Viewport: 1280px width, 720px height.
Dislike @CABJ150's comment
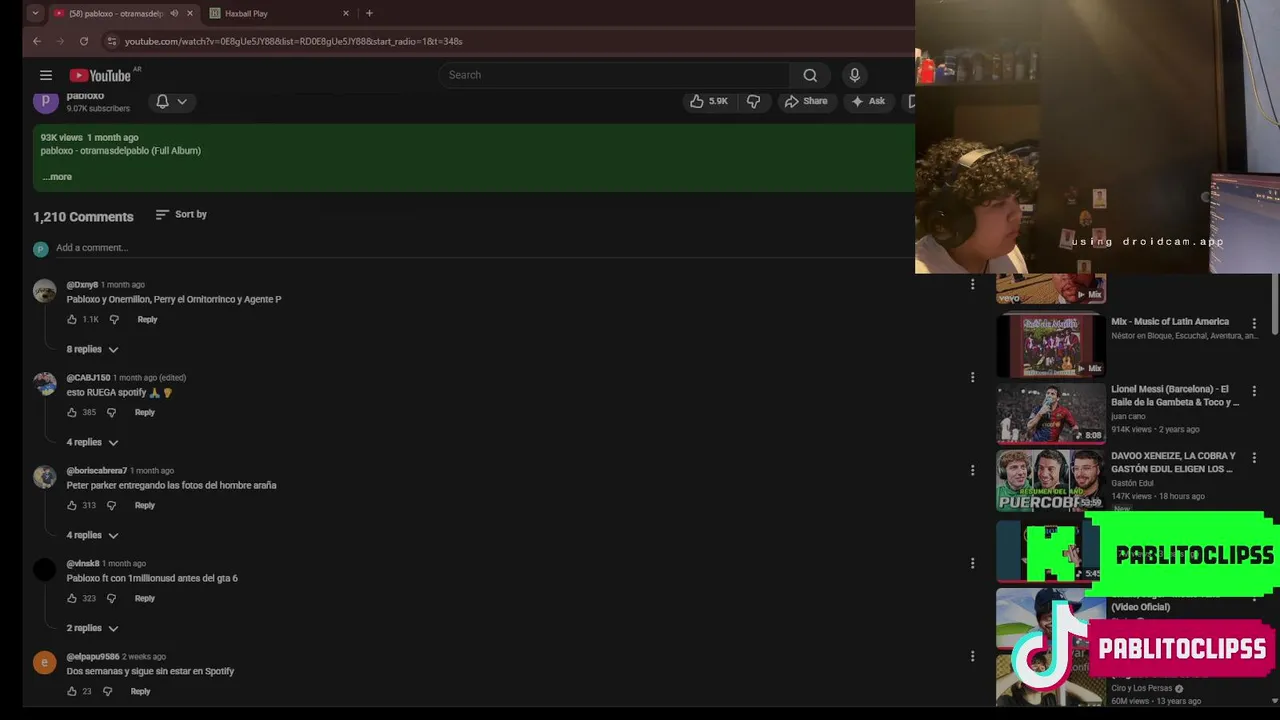pyautogui.click(x=111, y=412)
